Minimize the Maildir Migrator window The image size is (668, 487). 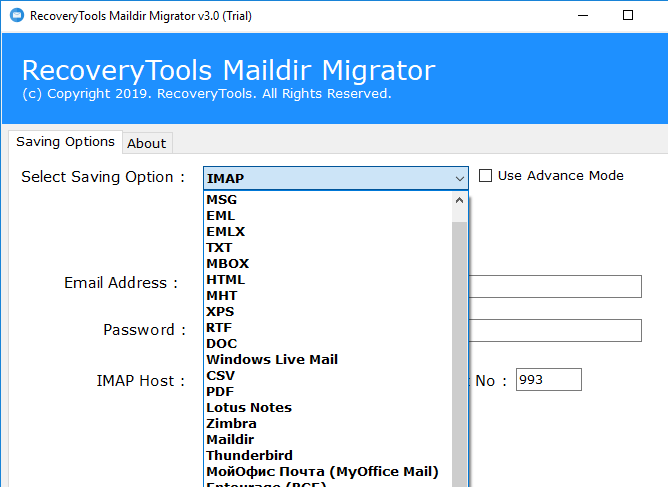(x=583, y=15)
